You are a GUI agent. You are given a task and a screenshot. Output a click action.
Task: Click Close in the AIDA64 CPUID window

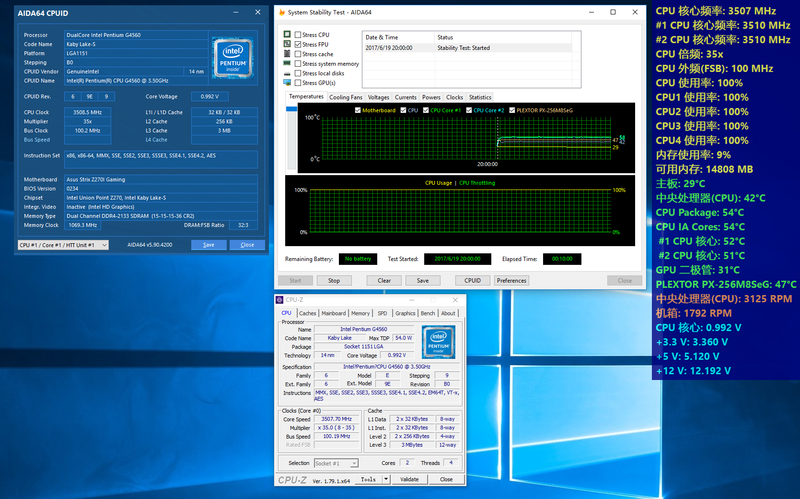tap(247, 245)
